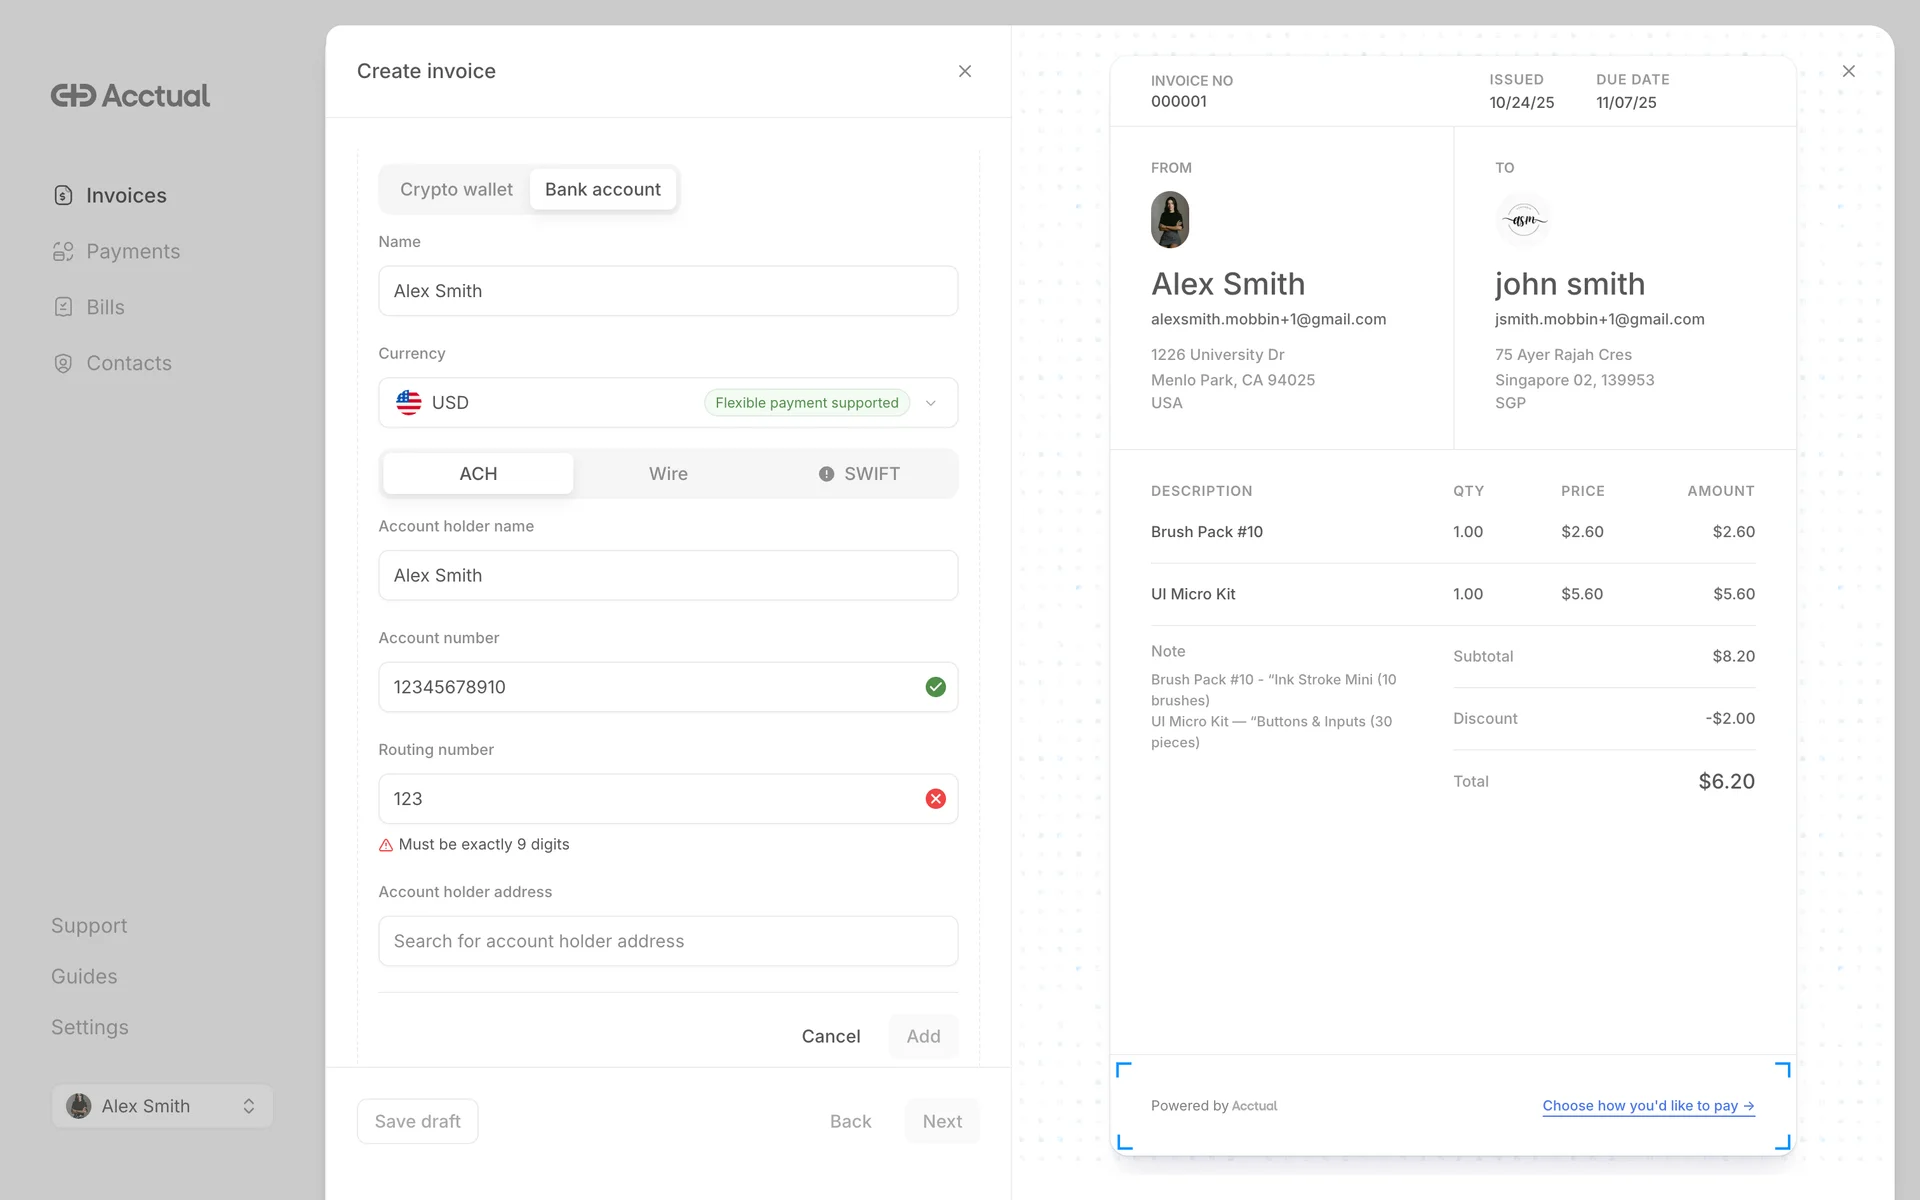Choose the SWIFT transfer type
The image size is (1920, 1200).
(860, 474)
